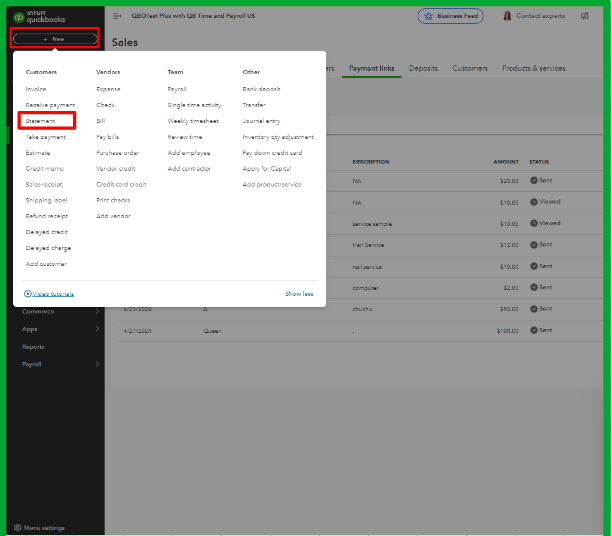Open Reports in the sidebar
The image size is (612, 536).
point(33,347)
